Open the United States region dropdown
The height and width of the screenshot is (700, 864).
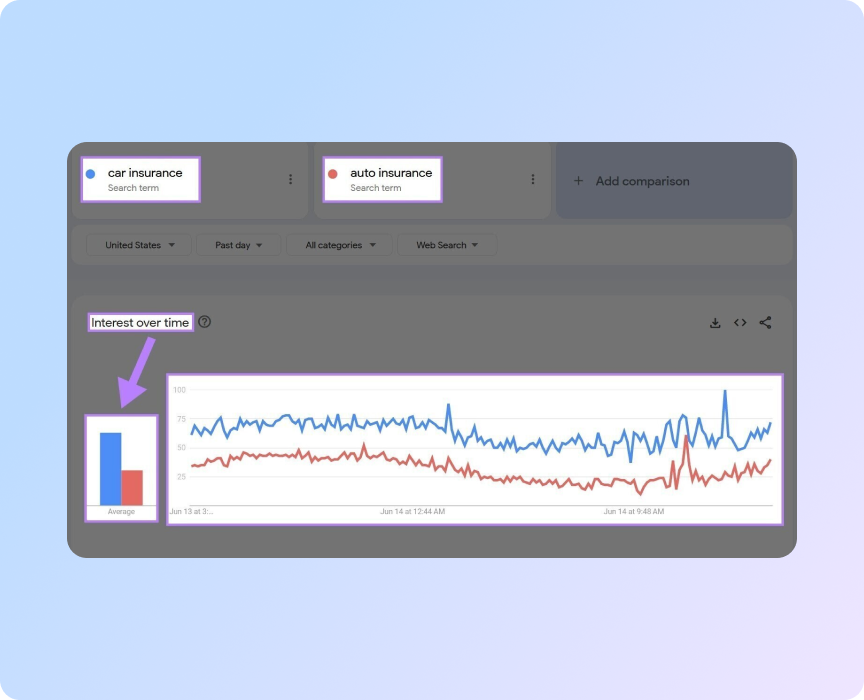pos(137,245)
